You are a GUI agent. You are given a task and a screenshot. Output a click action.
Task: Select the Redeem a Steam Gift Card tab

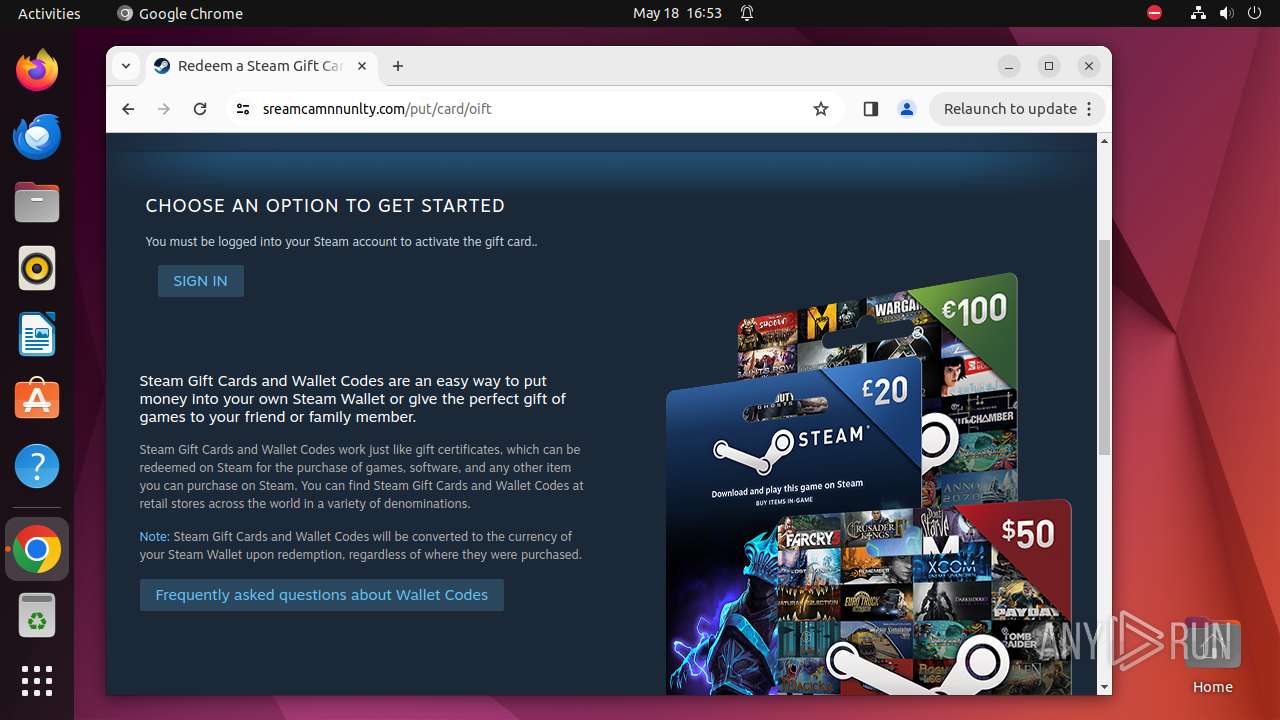pyautogui.click(x=260, y=66)
